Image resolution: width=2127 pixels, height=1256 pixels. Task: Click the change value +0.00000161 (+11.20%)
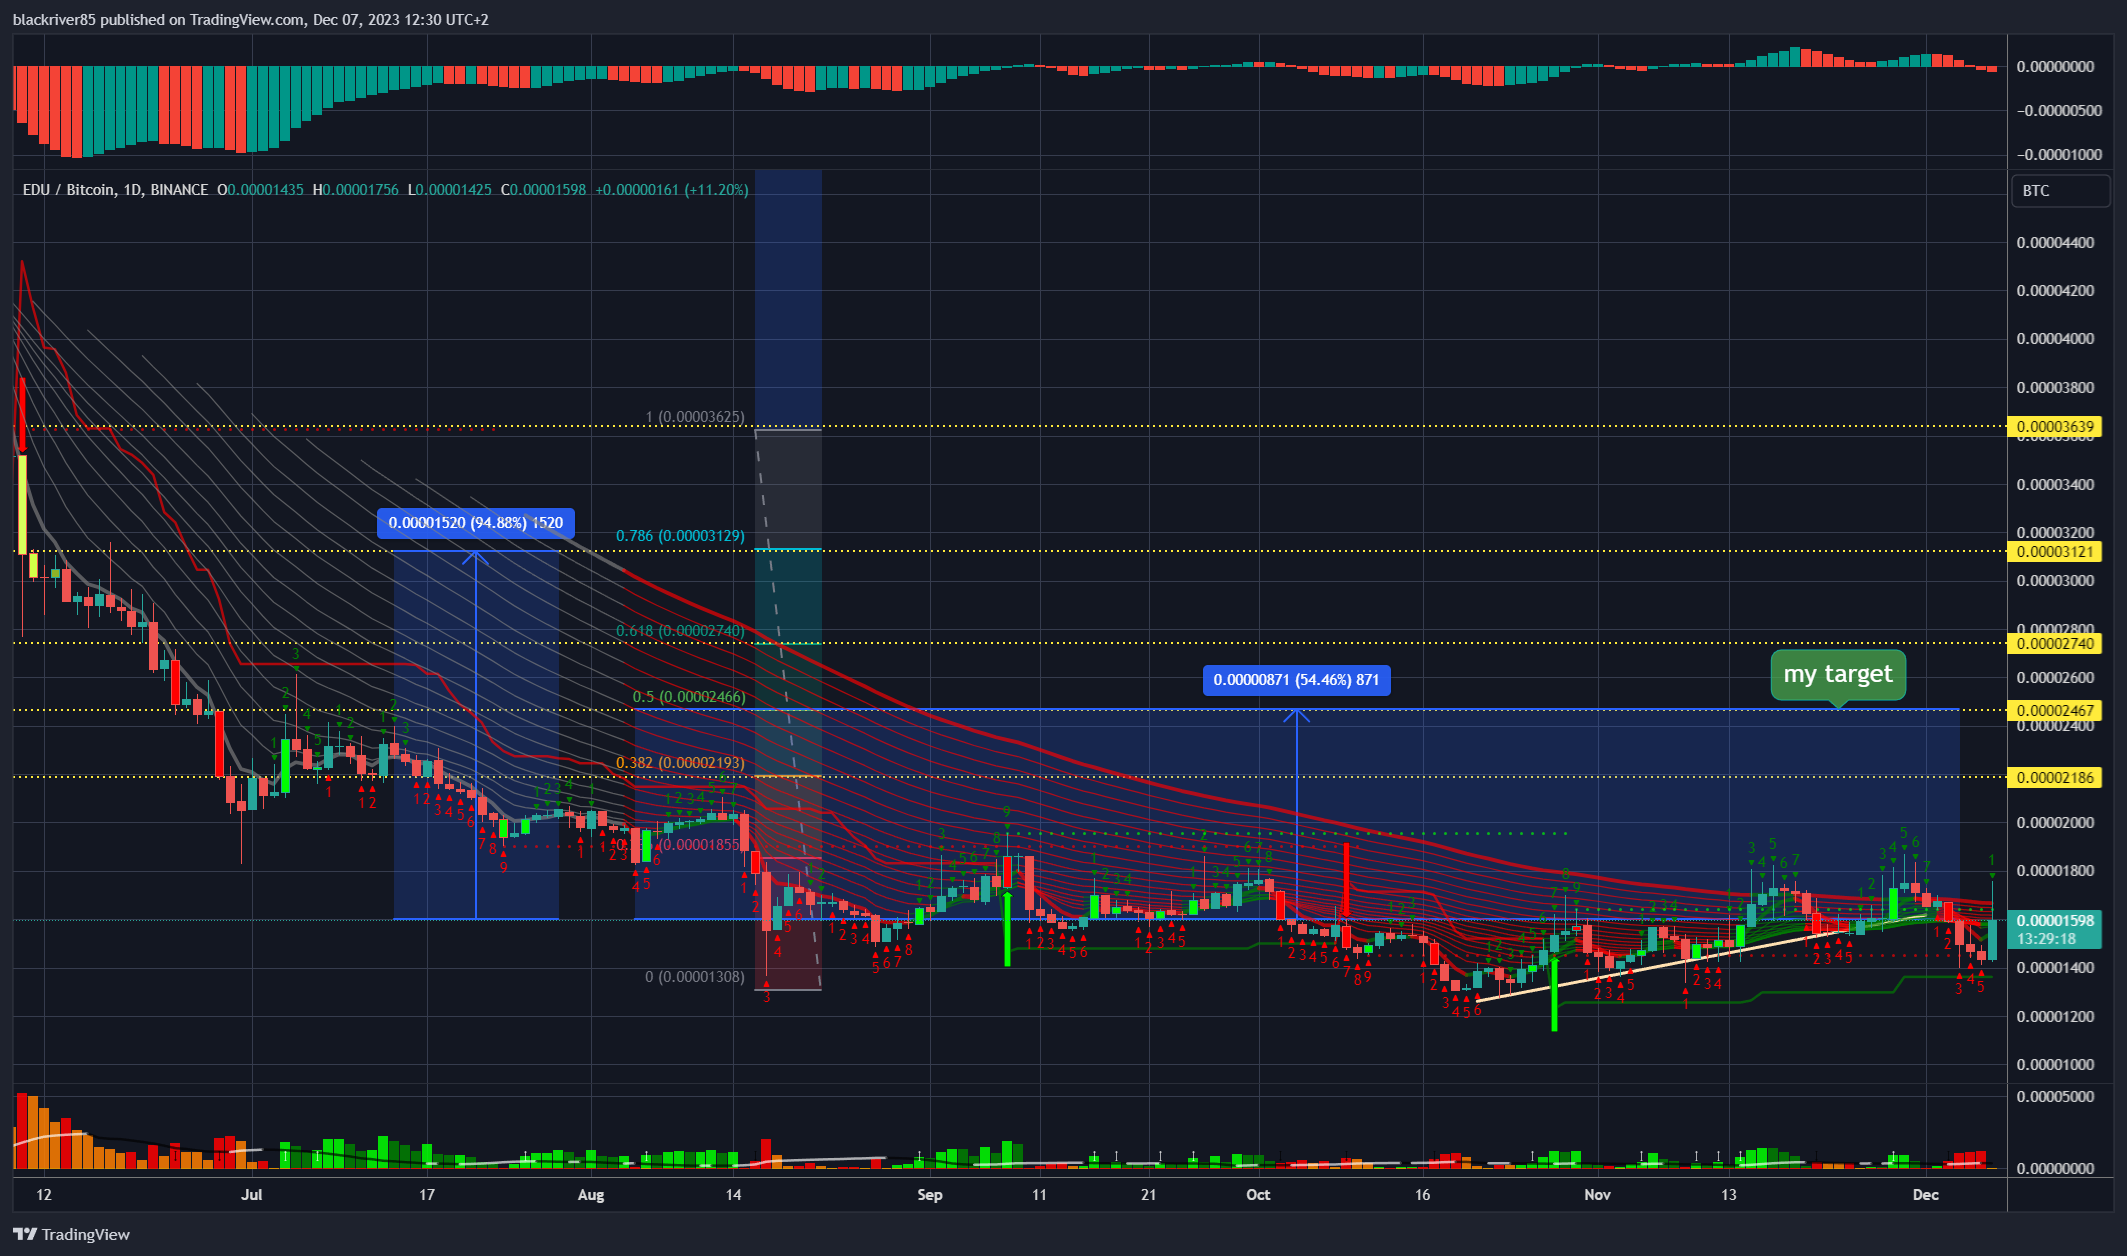(672, 189)
